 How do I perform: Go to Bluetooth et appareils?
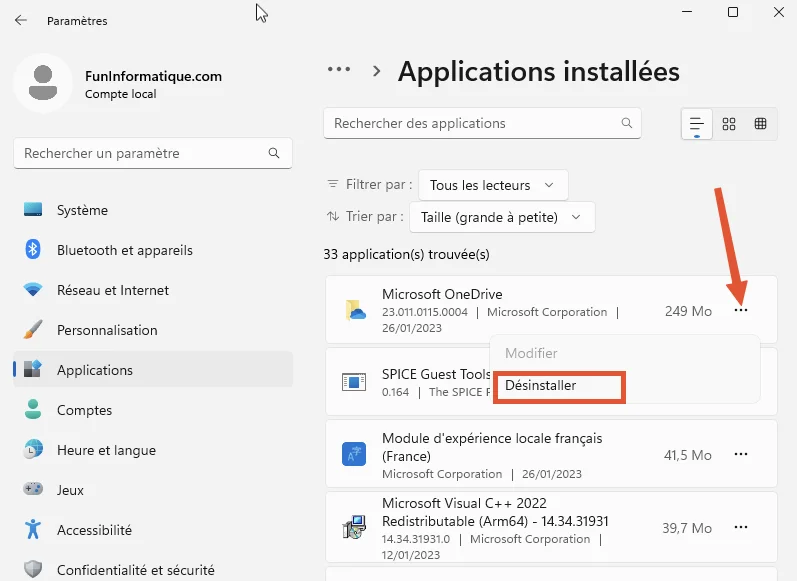(x=124, y=250)
